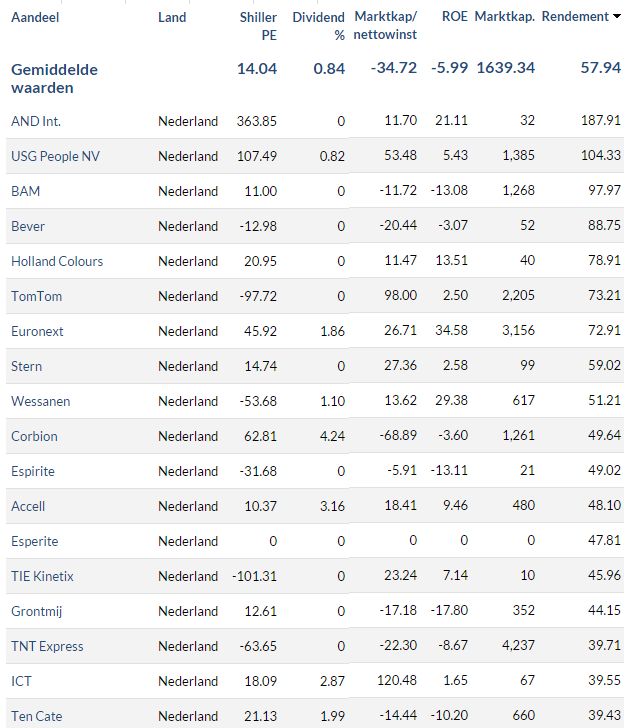Sort by Marktkap/nettowinst column header
The image size is (631, 728).
click(x=385, y=26)
